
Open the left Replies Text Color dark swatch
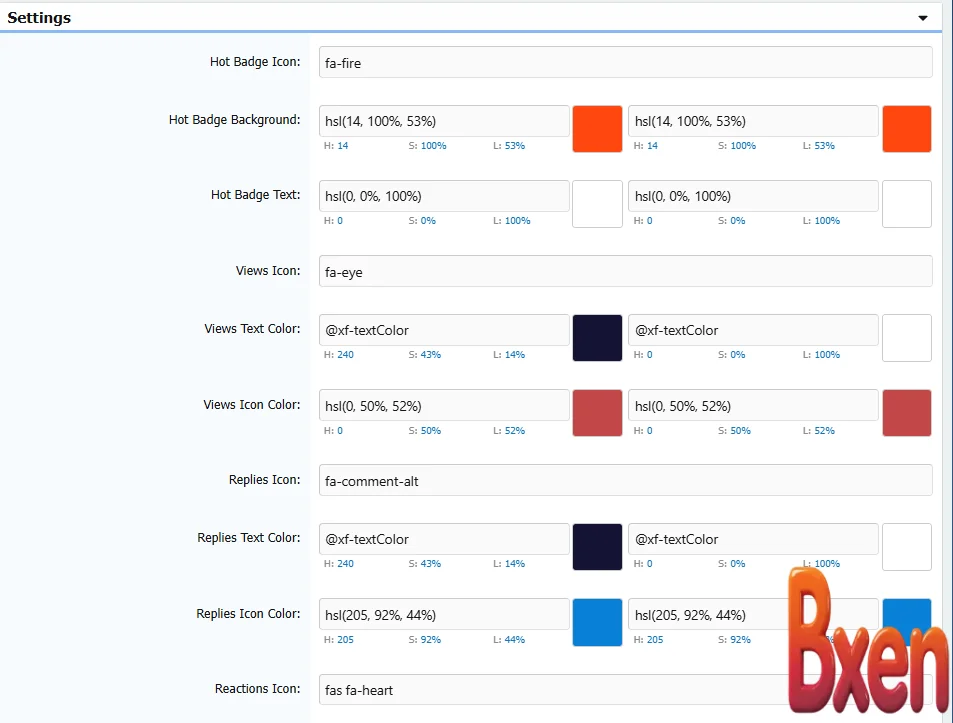coord(597,547)
